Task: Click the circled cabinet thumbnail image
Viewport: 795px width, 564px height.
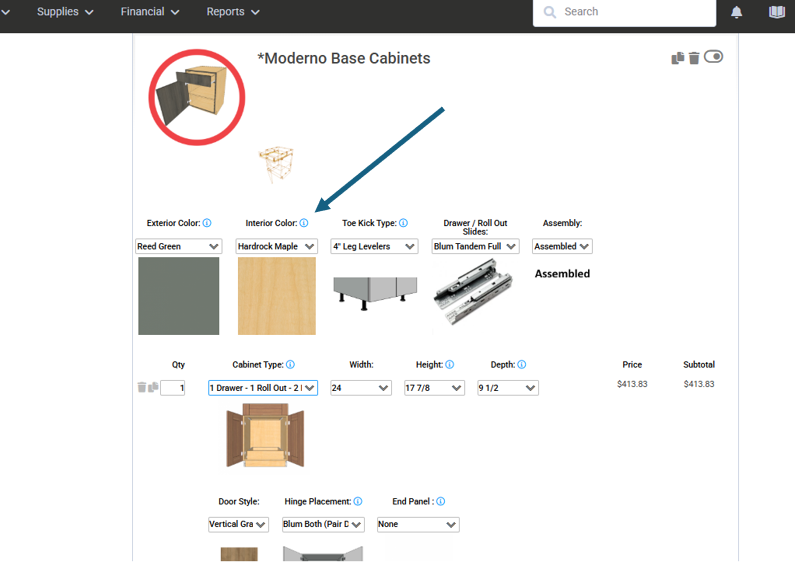Action: 198,96
